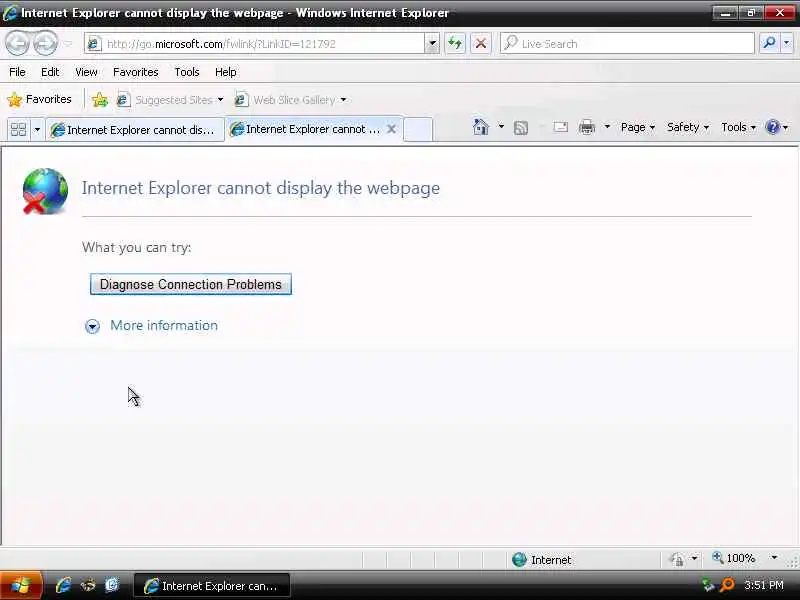
Task: Click the More information link text
Action: click(x=164, y=326)
